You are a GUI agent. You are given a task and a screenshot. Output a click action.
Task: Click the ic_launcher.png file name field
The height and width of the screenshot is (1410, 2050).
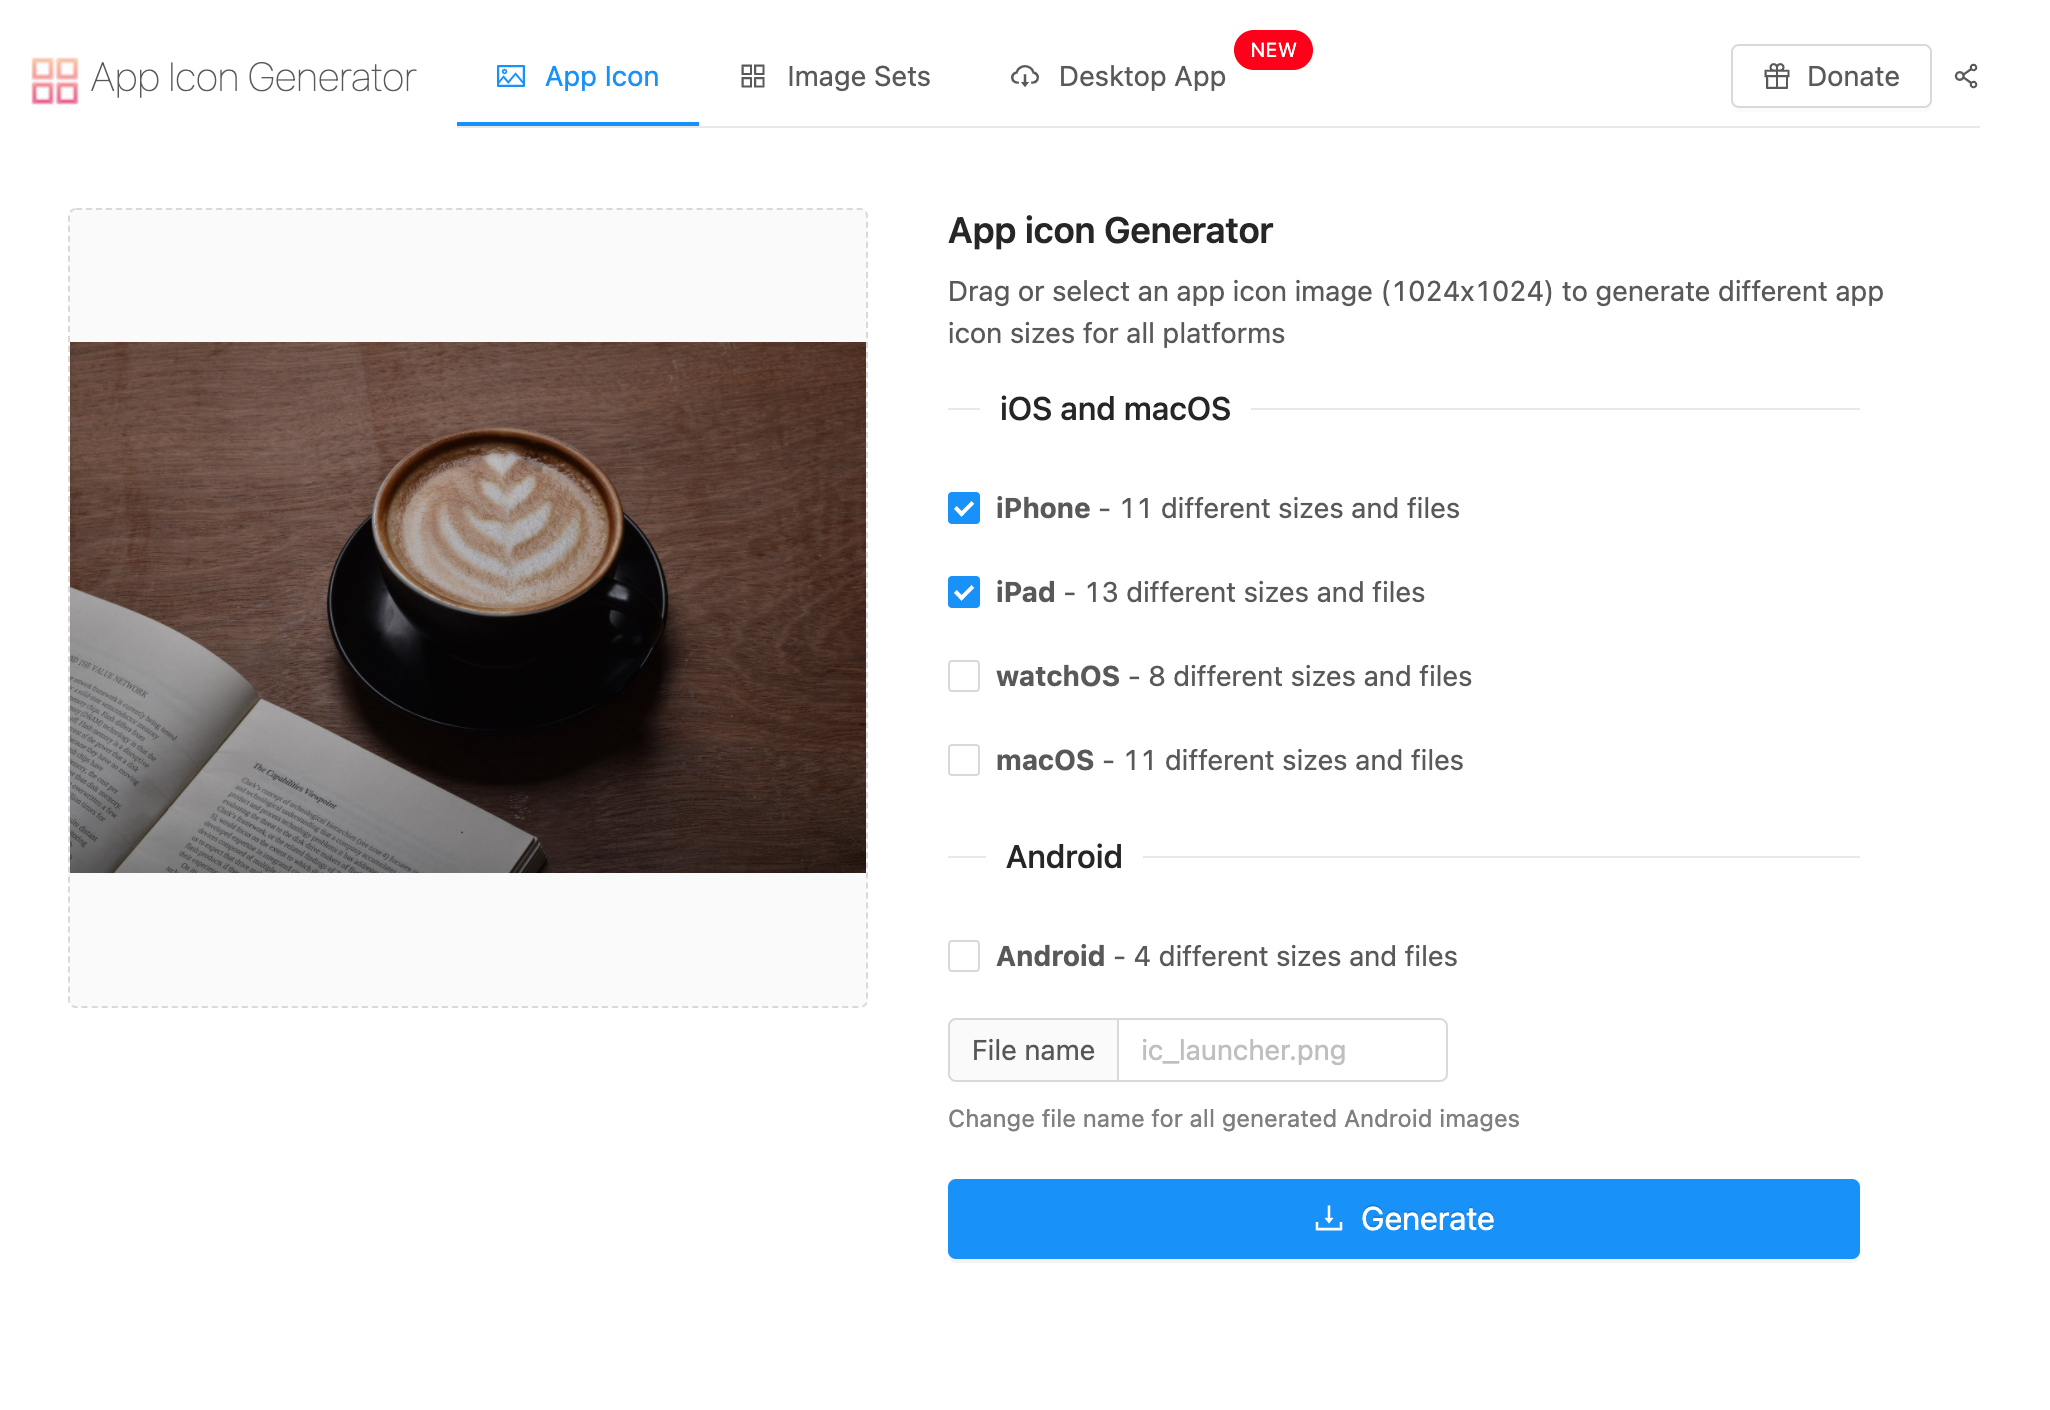pos(1281,1050)
